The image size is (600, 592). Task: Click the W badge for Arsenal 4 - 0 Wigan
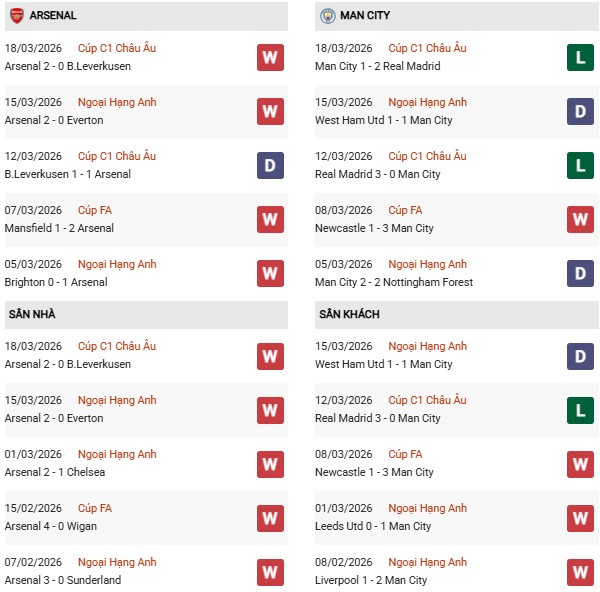tap(270, 517)
